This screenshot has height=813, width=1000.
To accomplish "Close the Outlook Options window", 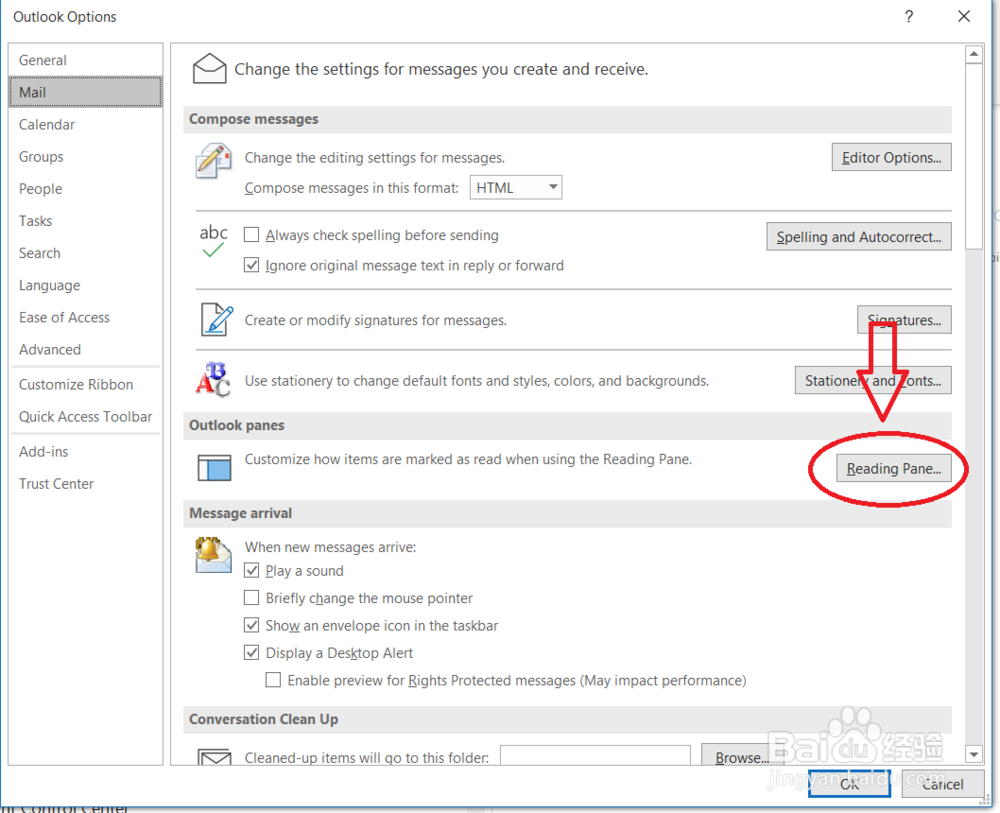I will [x=964, y=17].
